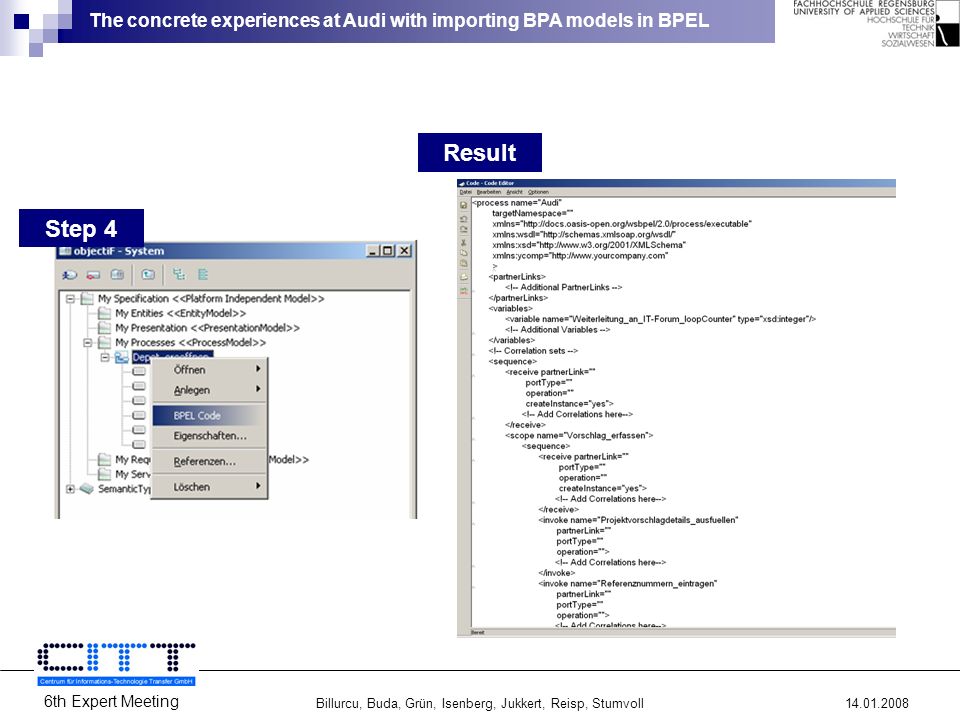Click the My Processes folder icon
Viewport: 960px width, 720px height.
click(105, 343)
